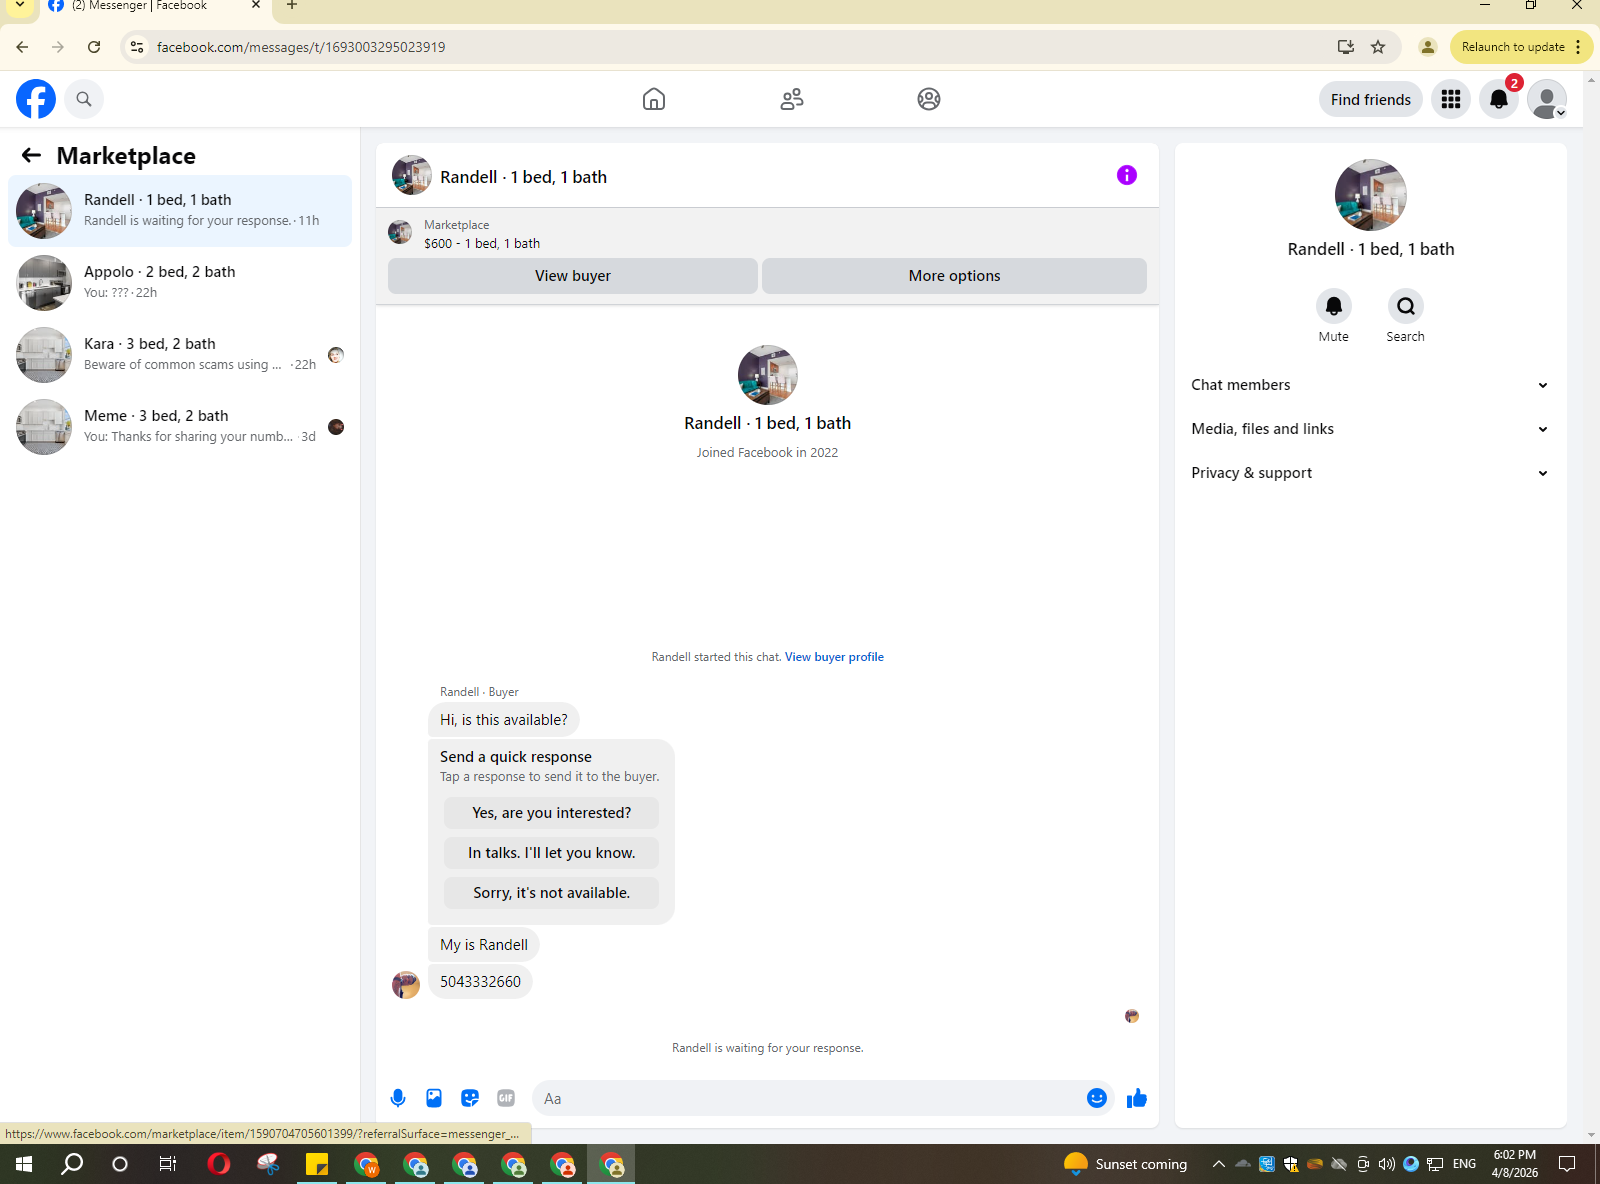Open a new browser tab
The image size is (1600, 1184).
(x=292, y=6)
